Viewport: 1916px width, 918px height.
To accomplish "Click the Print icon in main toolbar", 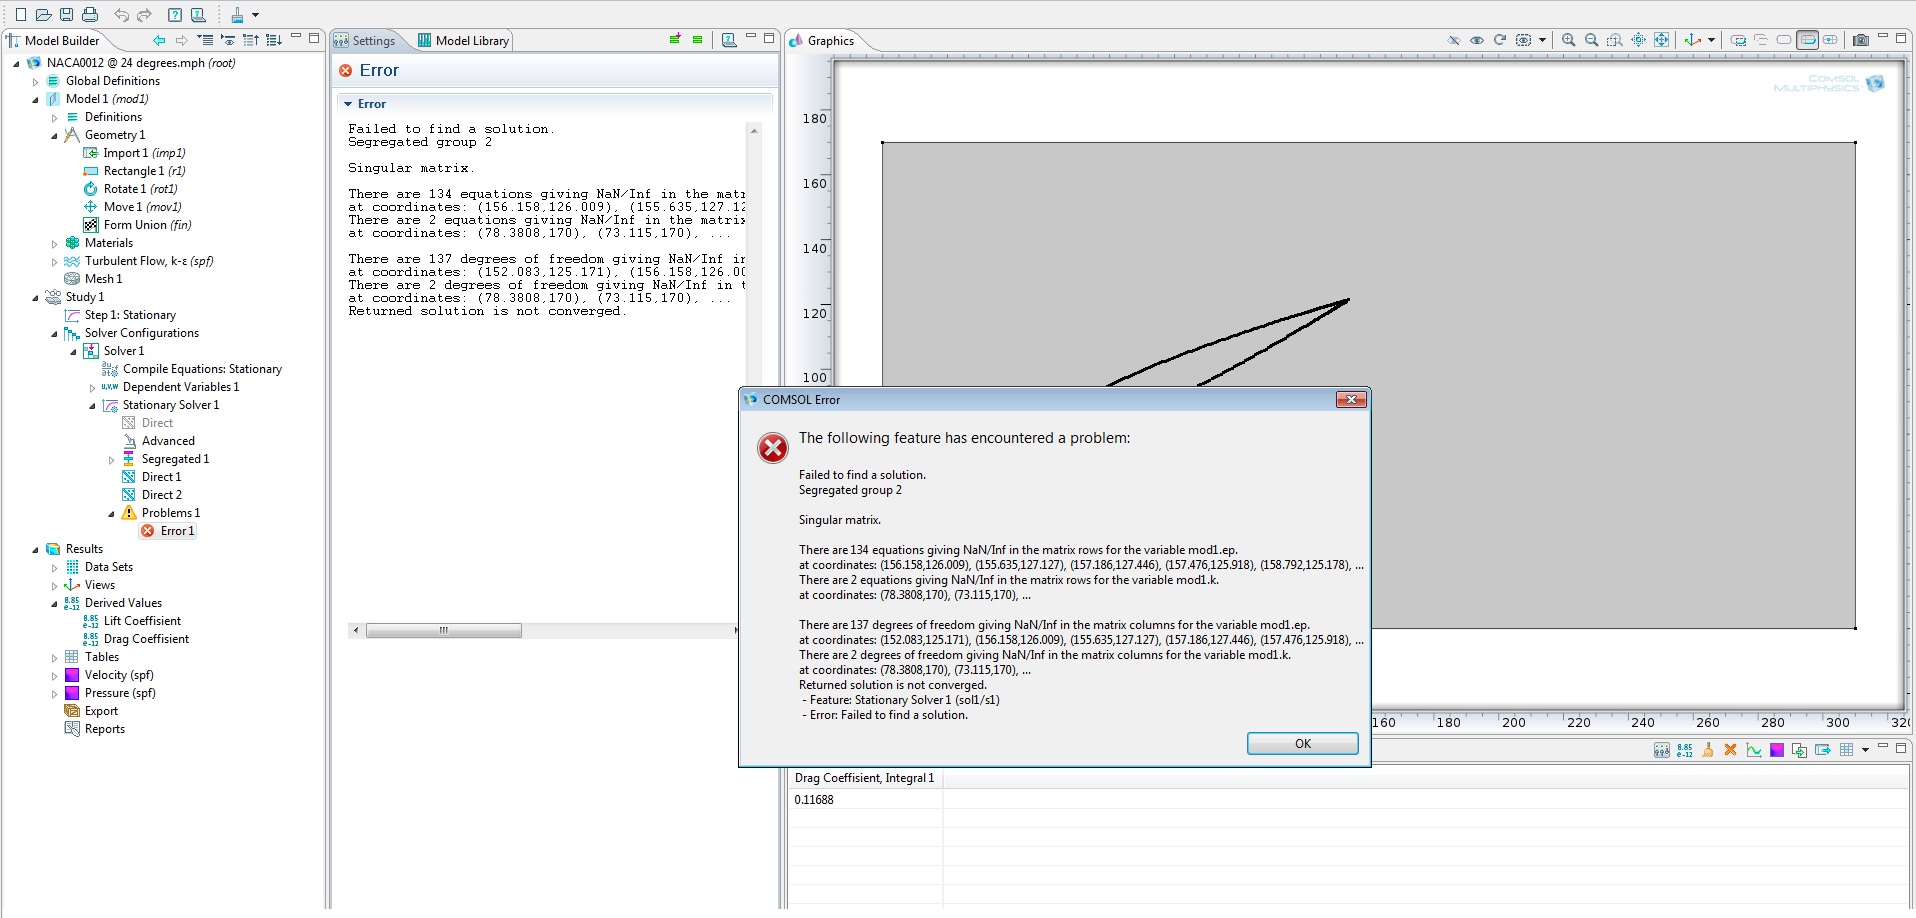I will [x=90, y=14].
